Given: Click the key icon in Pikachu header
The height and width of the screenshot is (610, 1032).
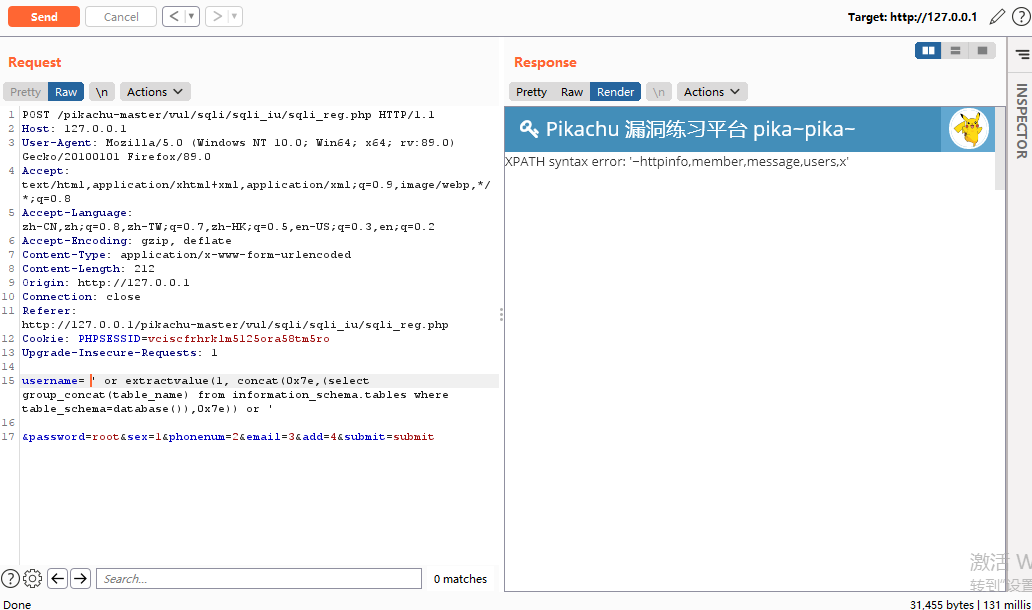Looking at the screenshot, I should coord(529,128).
